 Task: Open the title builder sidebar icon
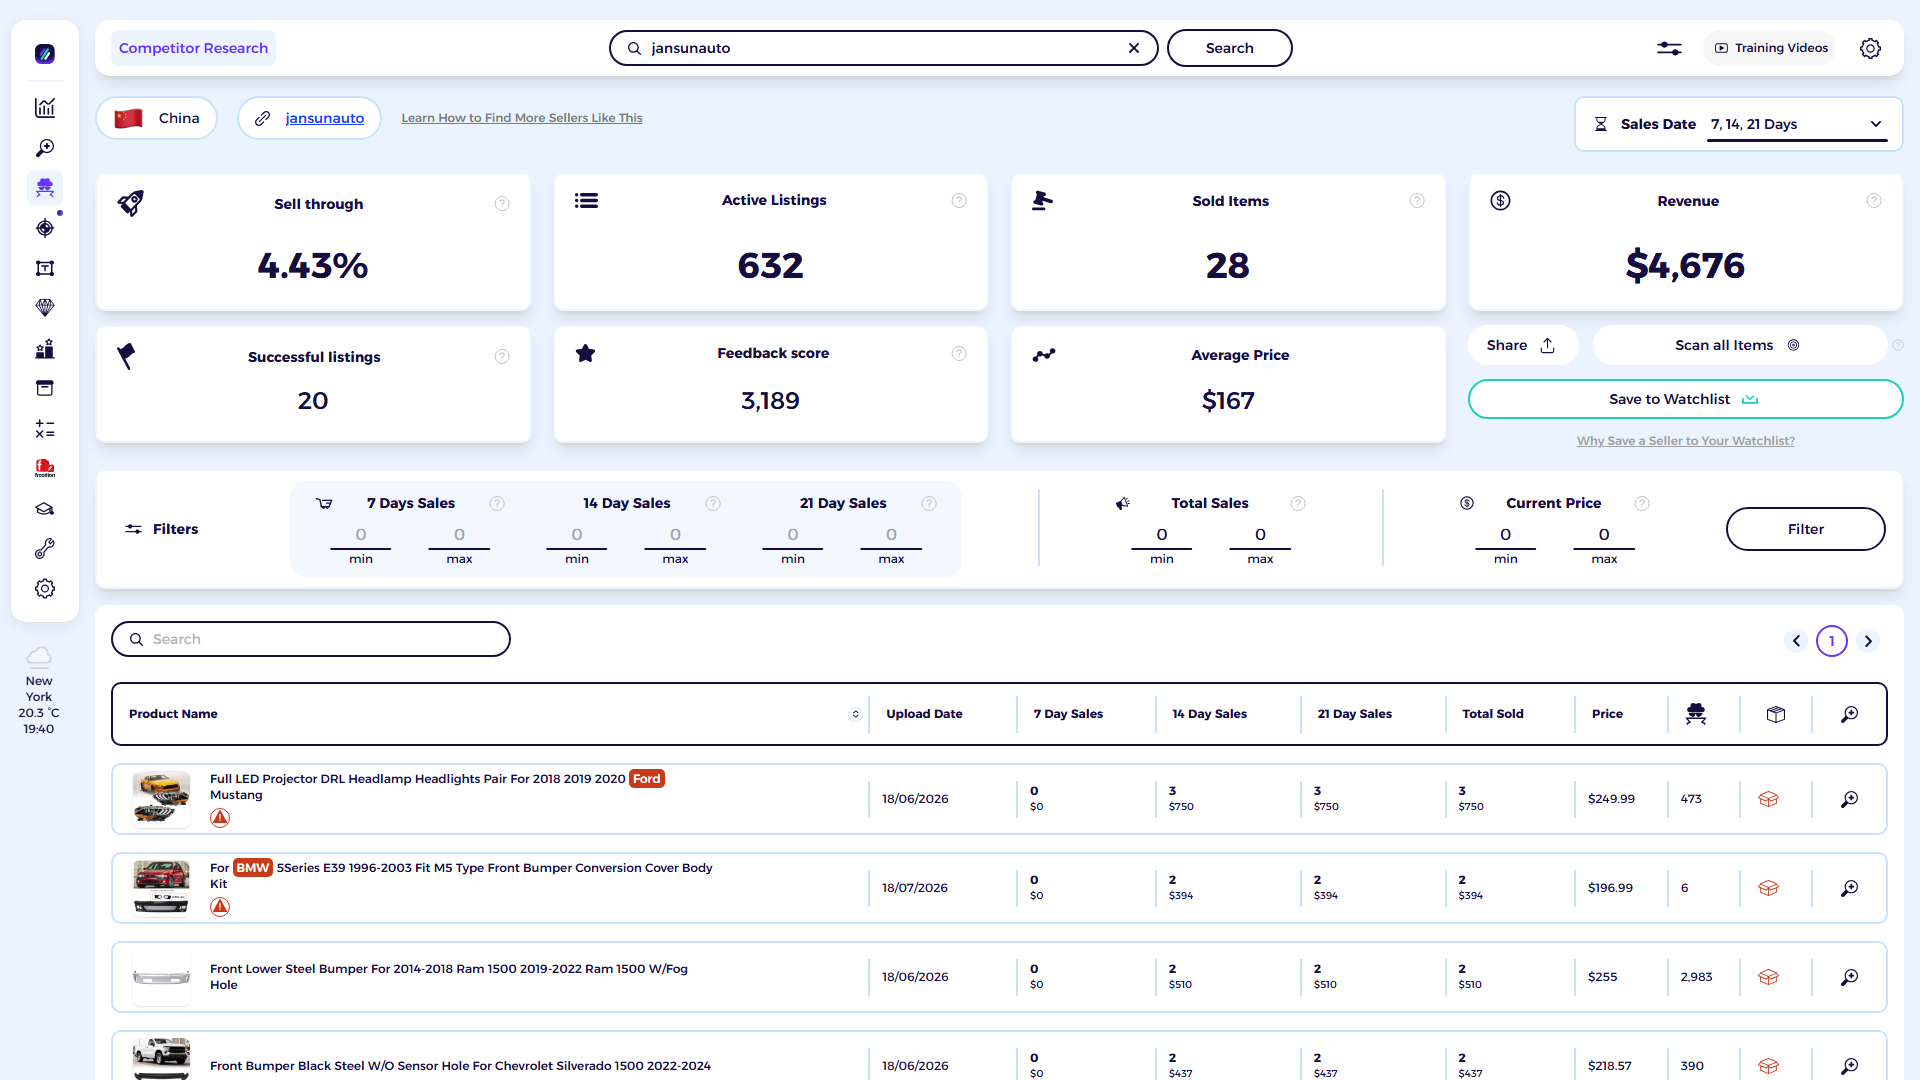click(x=45, y=268)
